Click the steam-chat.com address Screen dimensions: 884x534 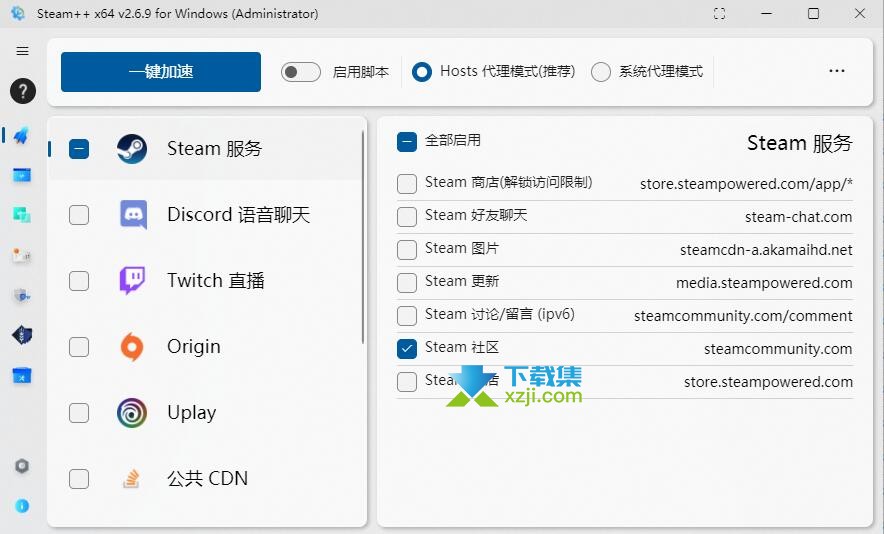798,217
